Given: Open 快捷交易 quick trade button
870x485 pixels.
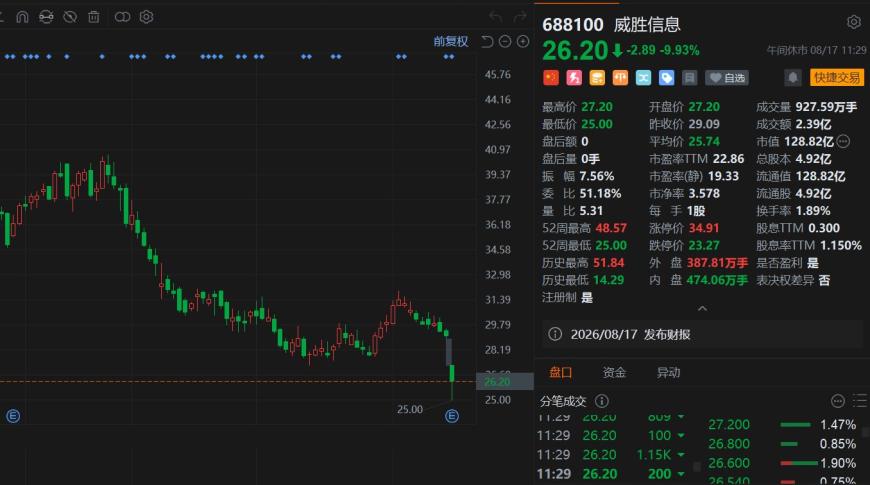Looking at the screenshot, I should (x=837, y=78).
